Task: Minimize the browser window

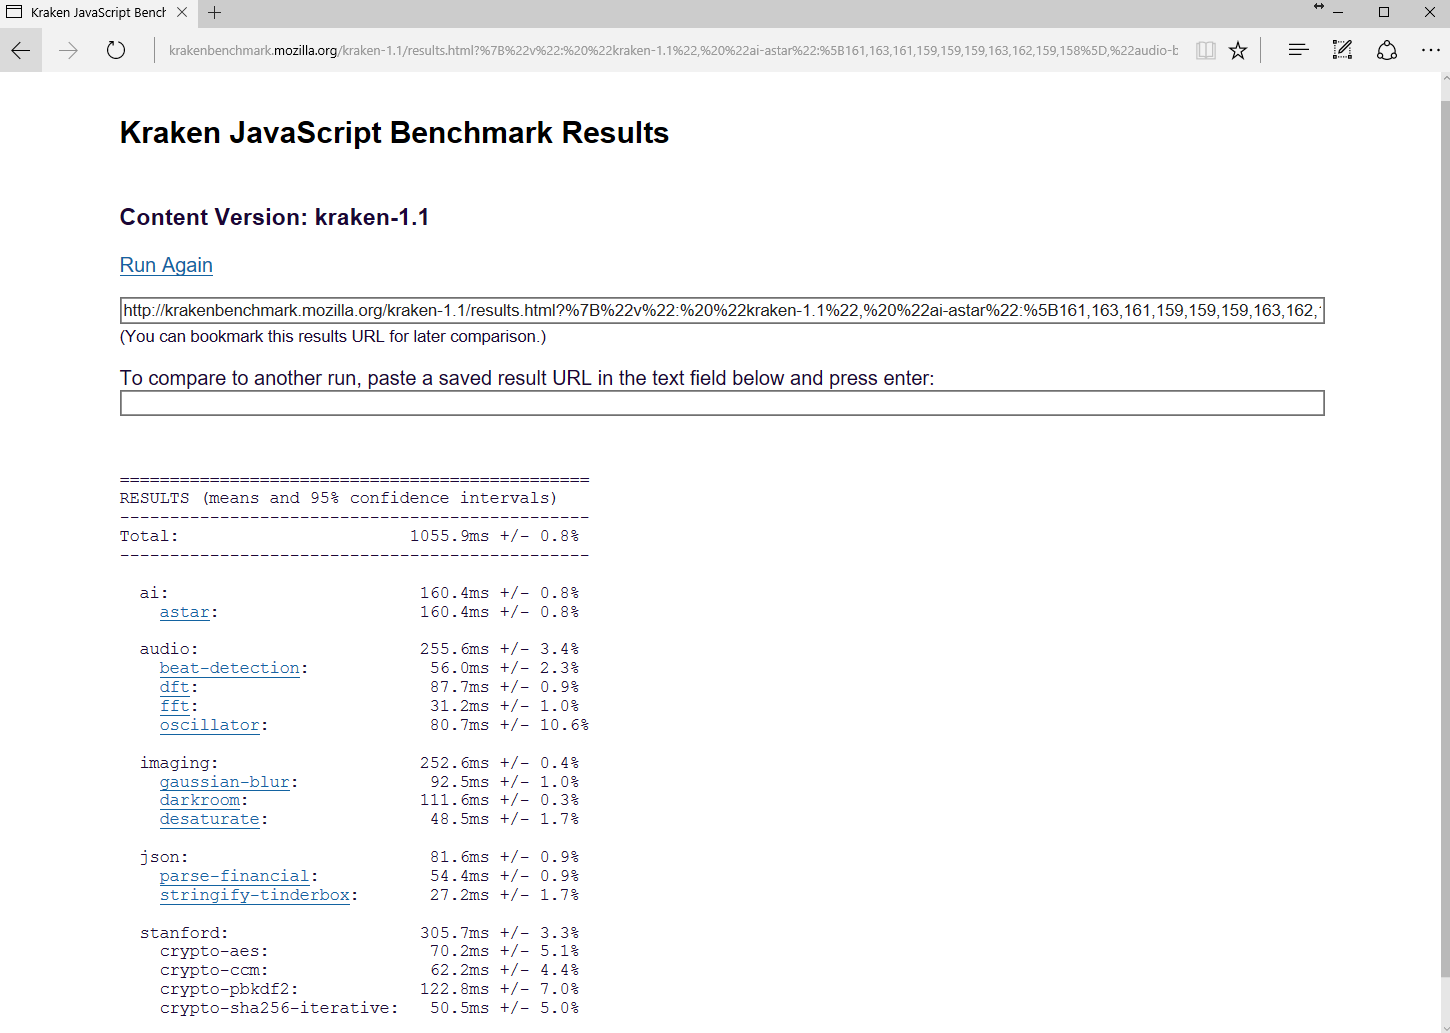Action: click(x=1338, y=13)
